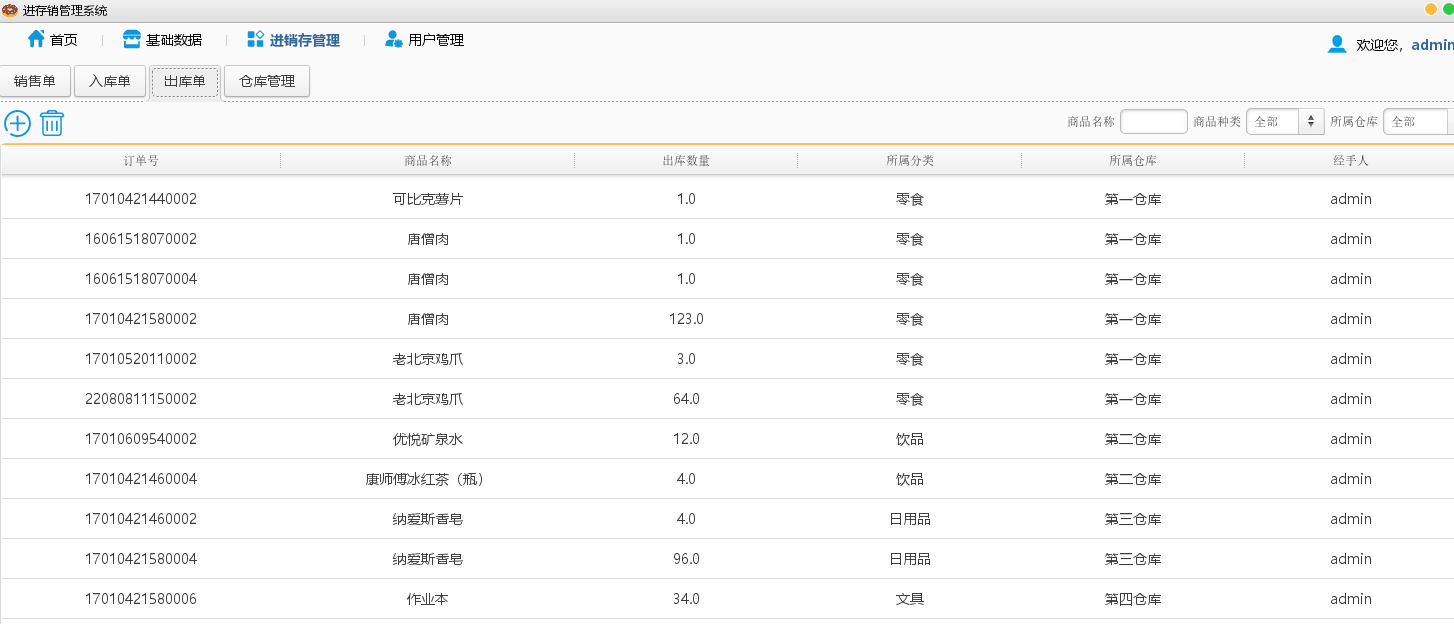Select the 出库单 tab
This screenshot has width=1454, height=624.
pyautogui.click(x=184, y=80)
